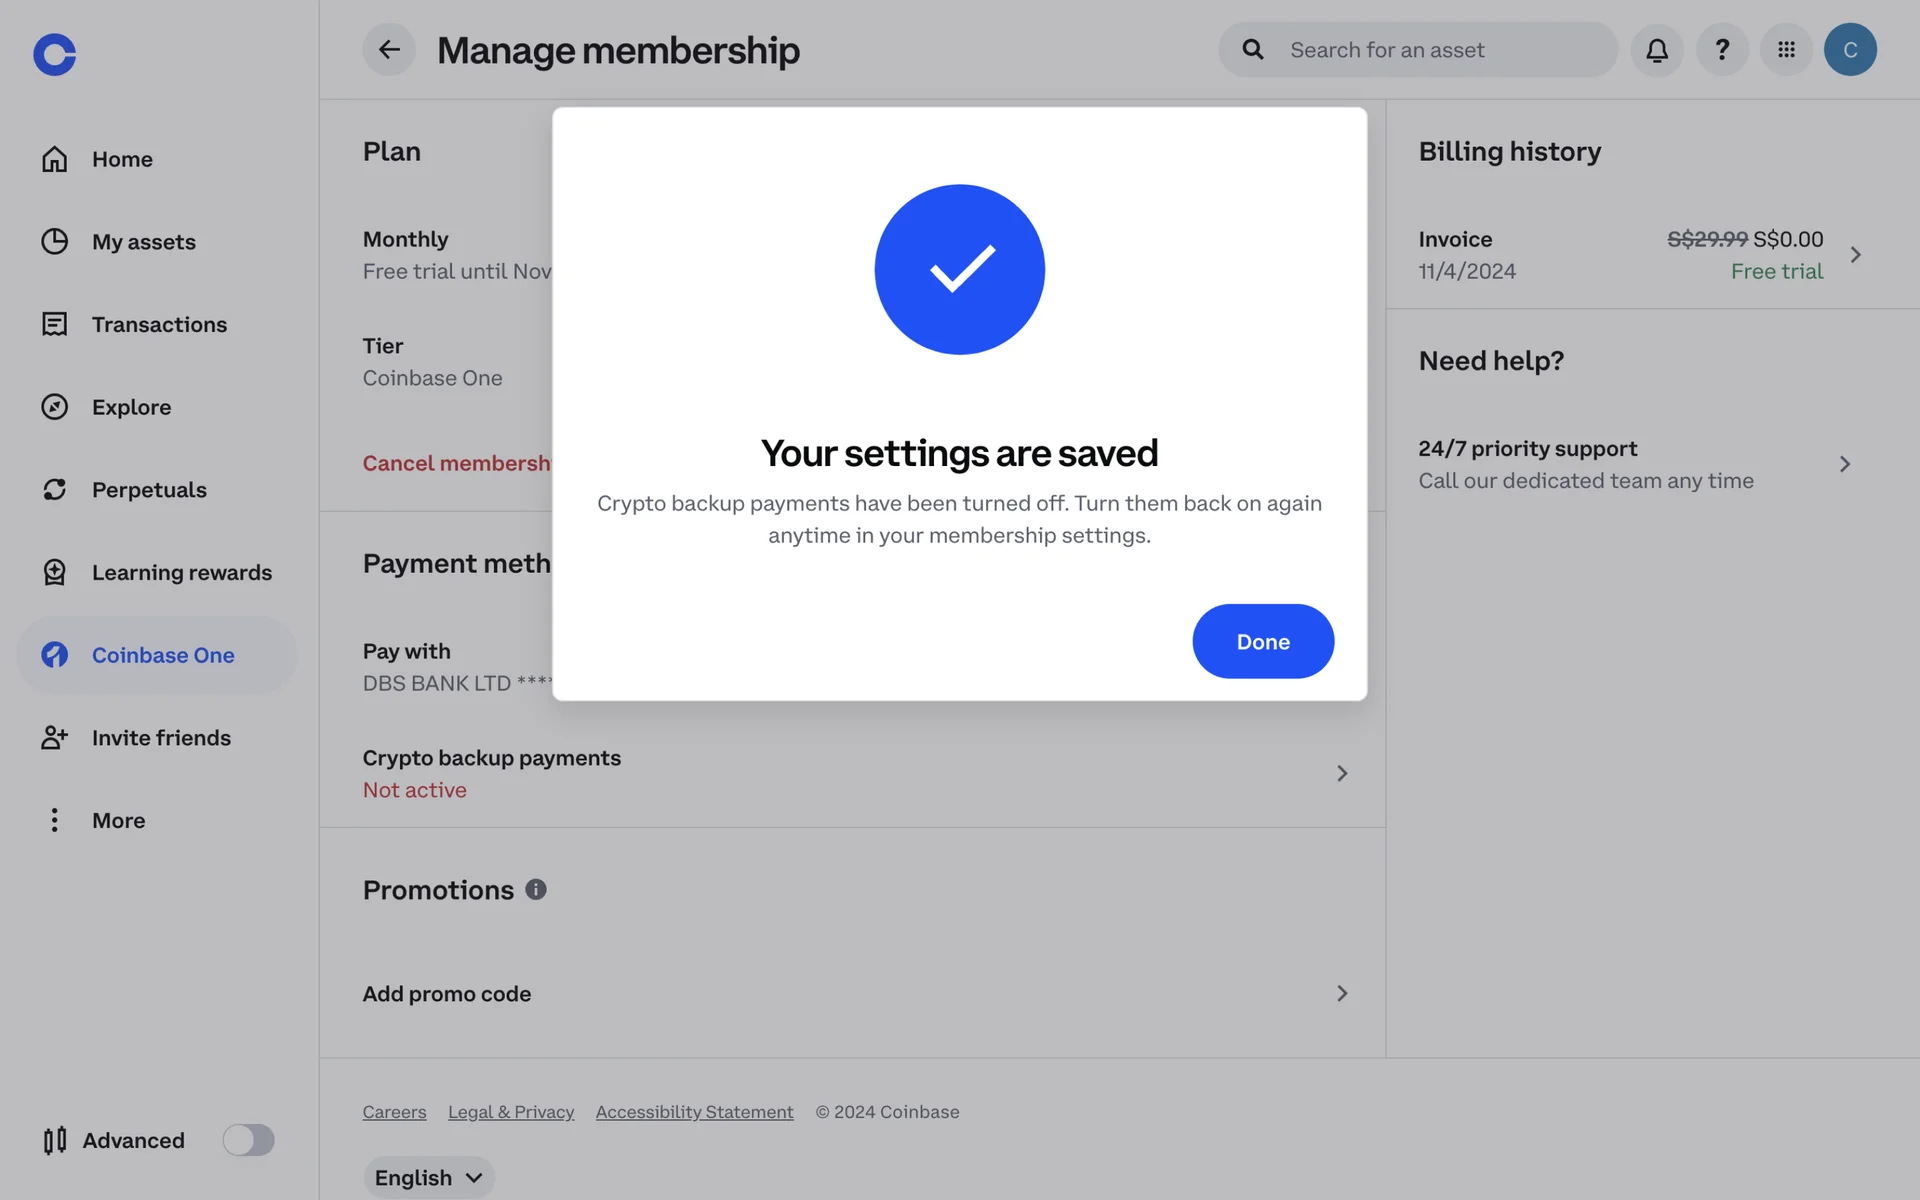The height and width of the screenshot is (1200, 1920).
Task: Open the apps grid menu
Action: click(x=1786, y=49)
